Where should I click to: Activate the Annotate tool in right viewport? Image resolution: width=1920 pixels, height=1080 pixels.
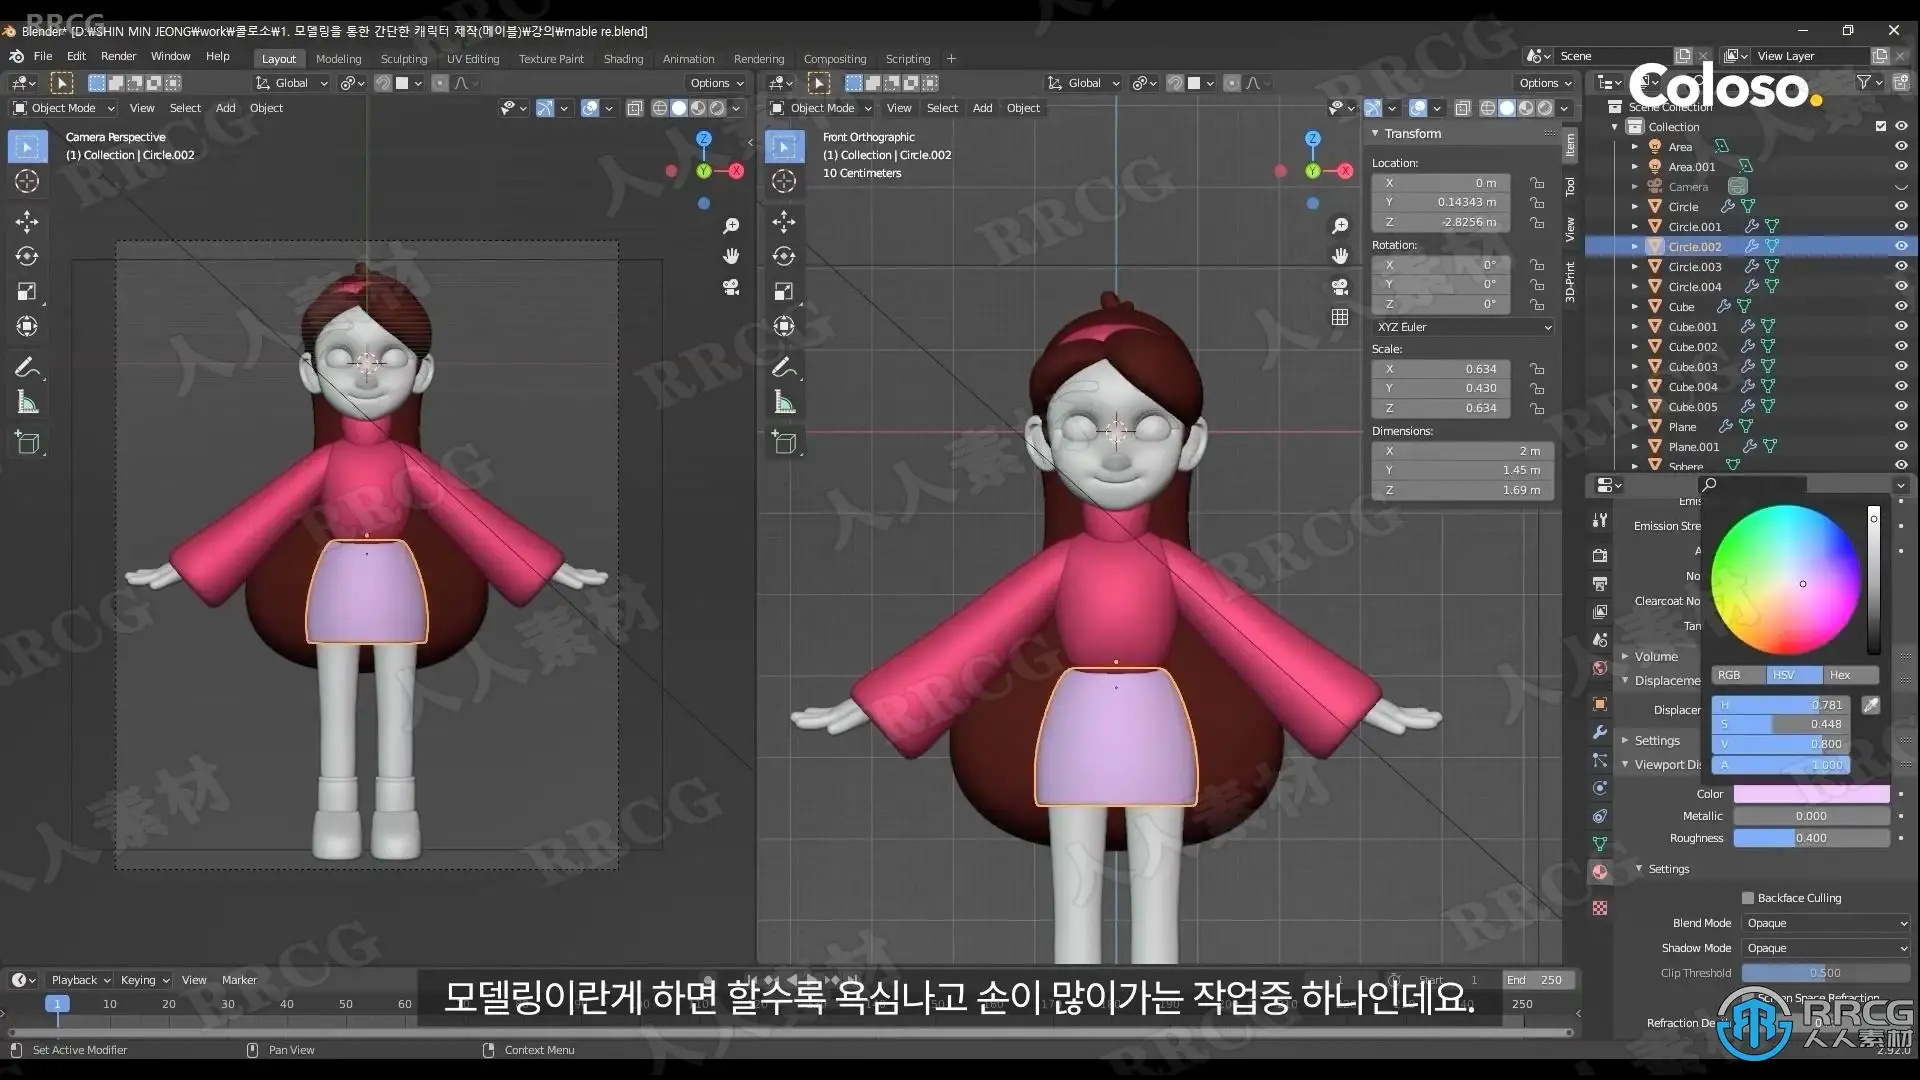point(784,368)
